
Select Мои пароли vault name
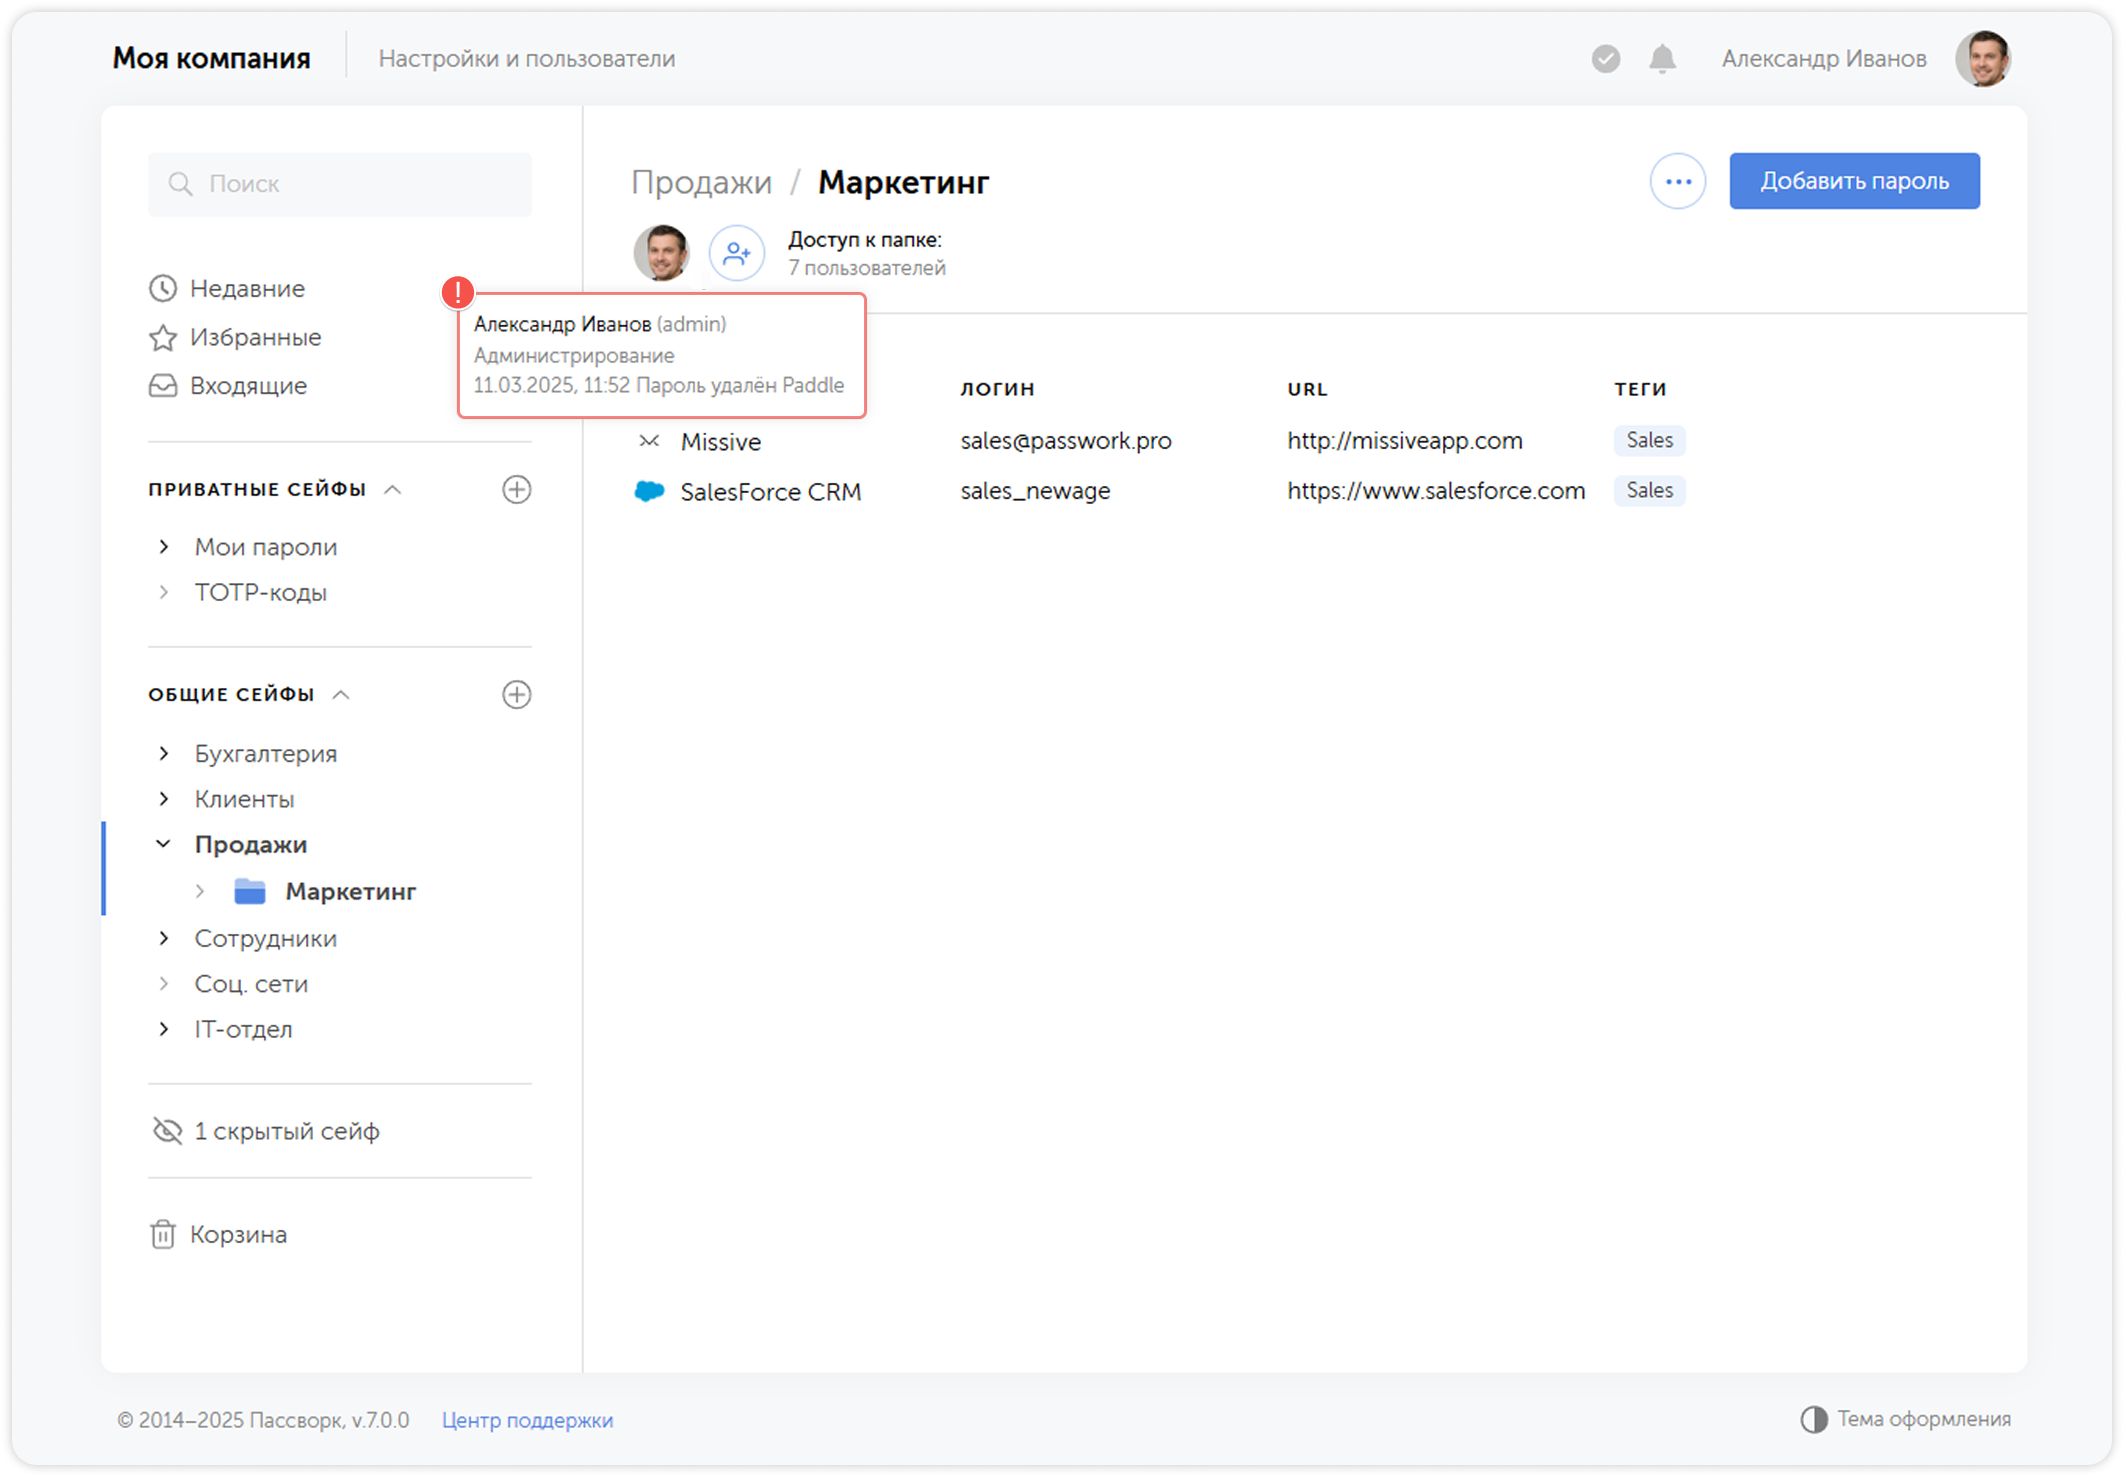coord(266,547)
